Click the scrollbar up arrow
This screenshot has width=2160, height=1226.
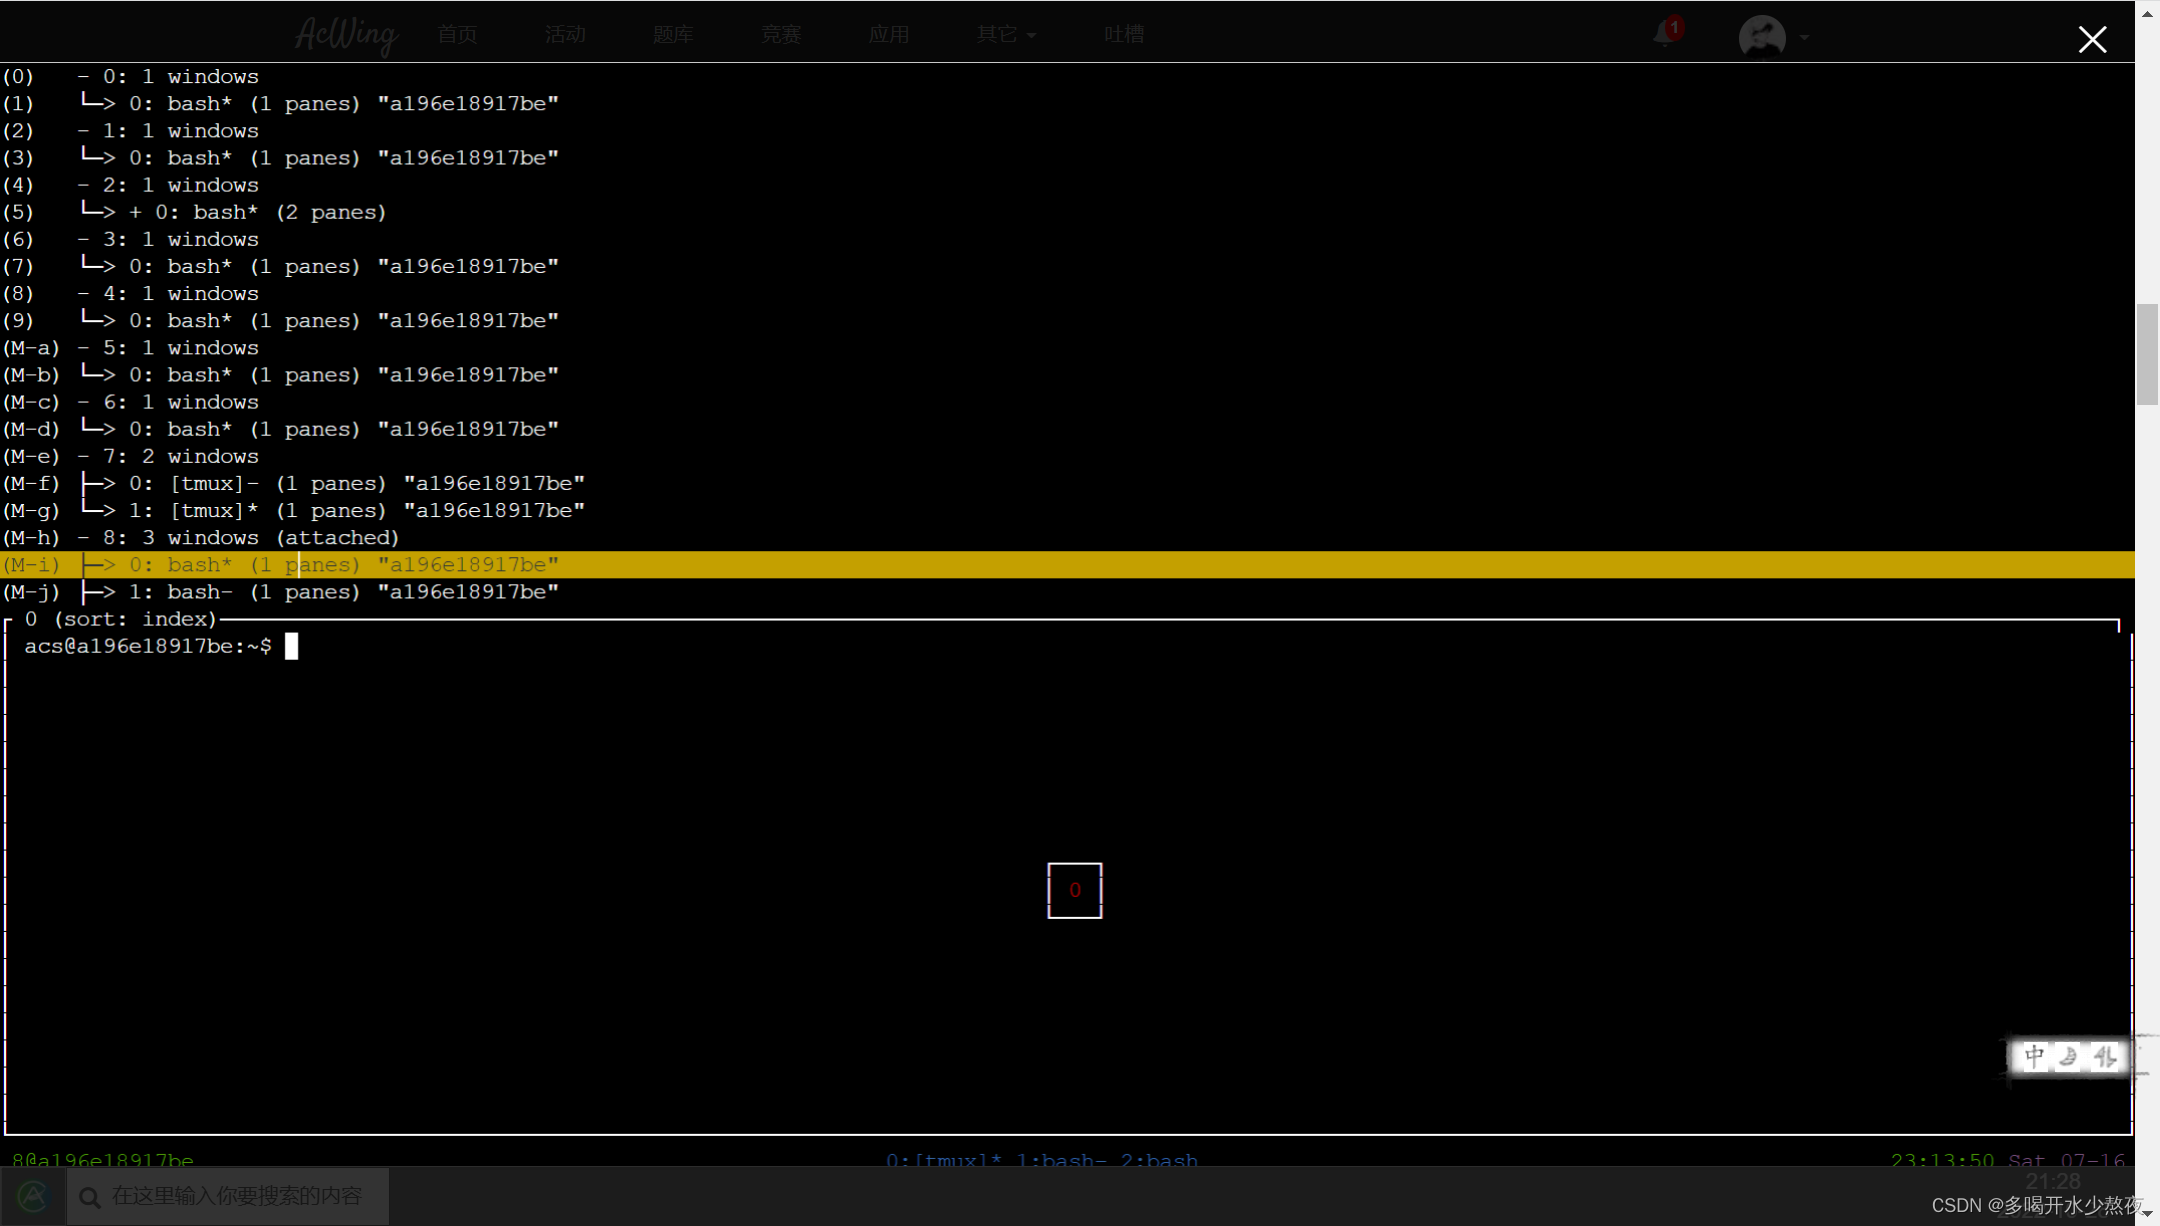pyautogui.click(x=2147, y=12)
